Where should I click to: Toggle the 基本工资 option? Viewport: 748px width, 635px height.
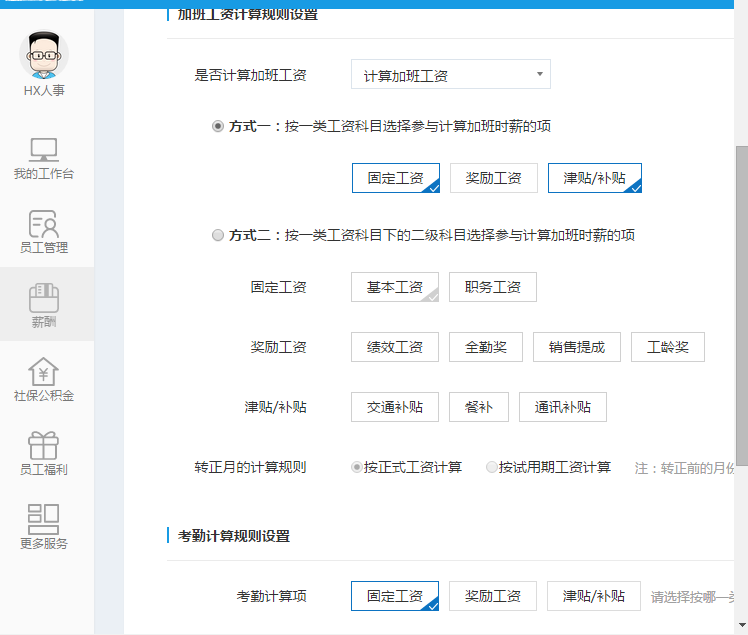395,287
